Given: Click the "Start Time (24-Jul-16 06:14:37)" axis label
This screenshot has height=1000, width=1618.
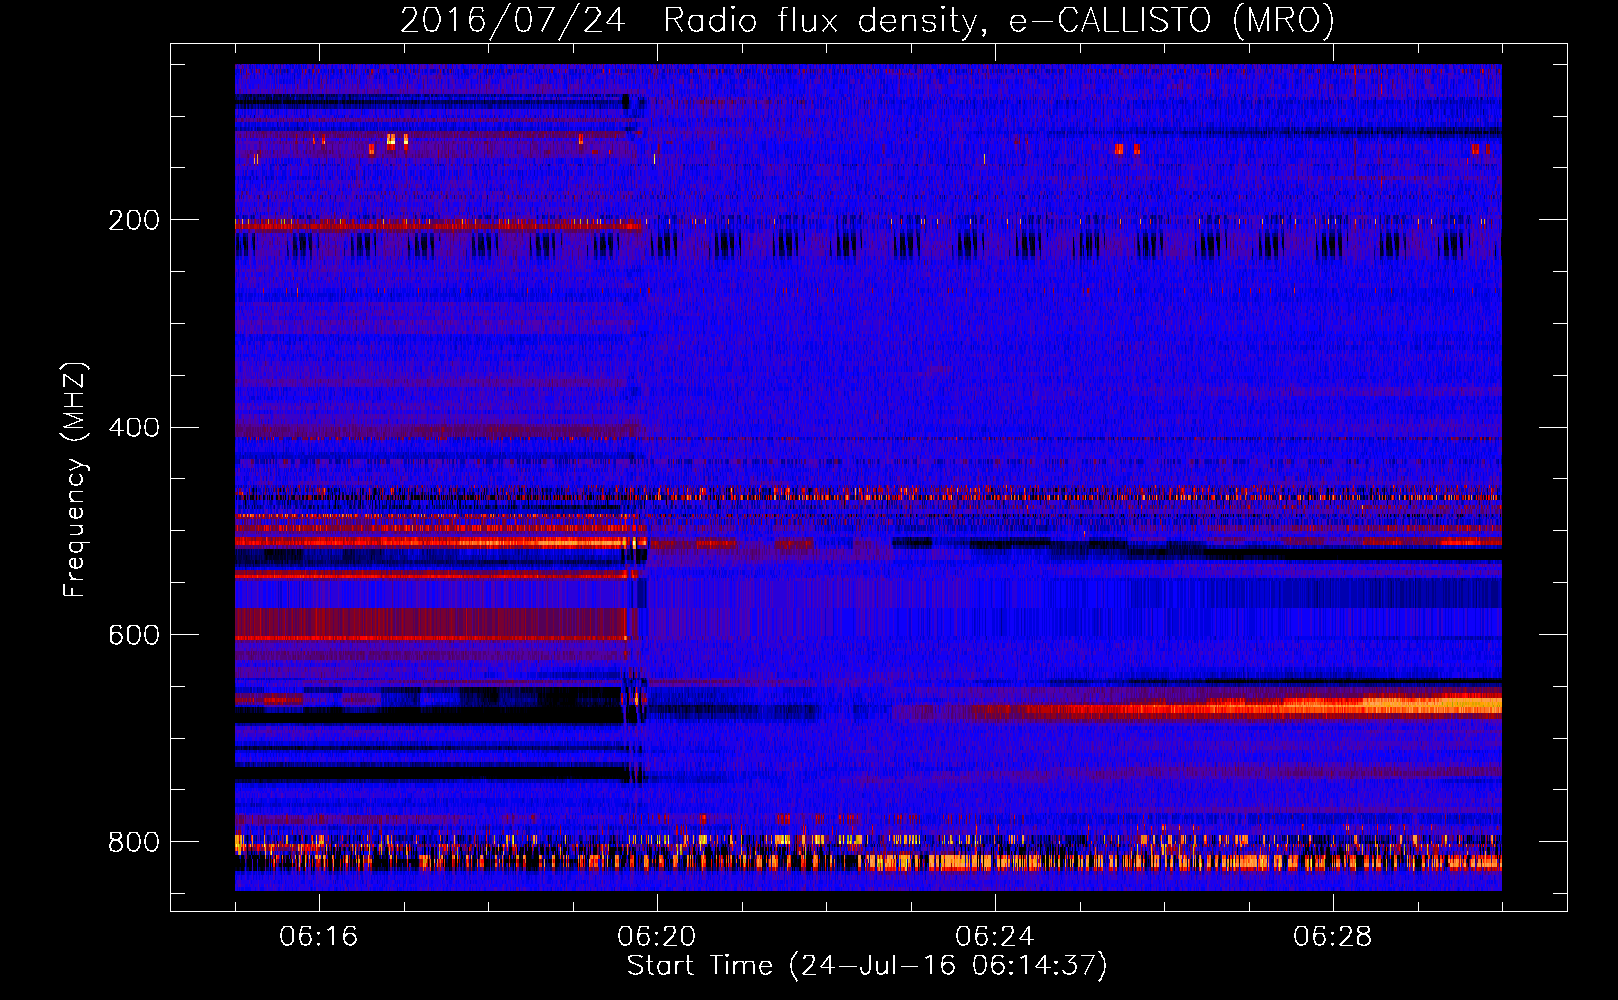Looking at the screenshot, I should (x=867, y=966).
